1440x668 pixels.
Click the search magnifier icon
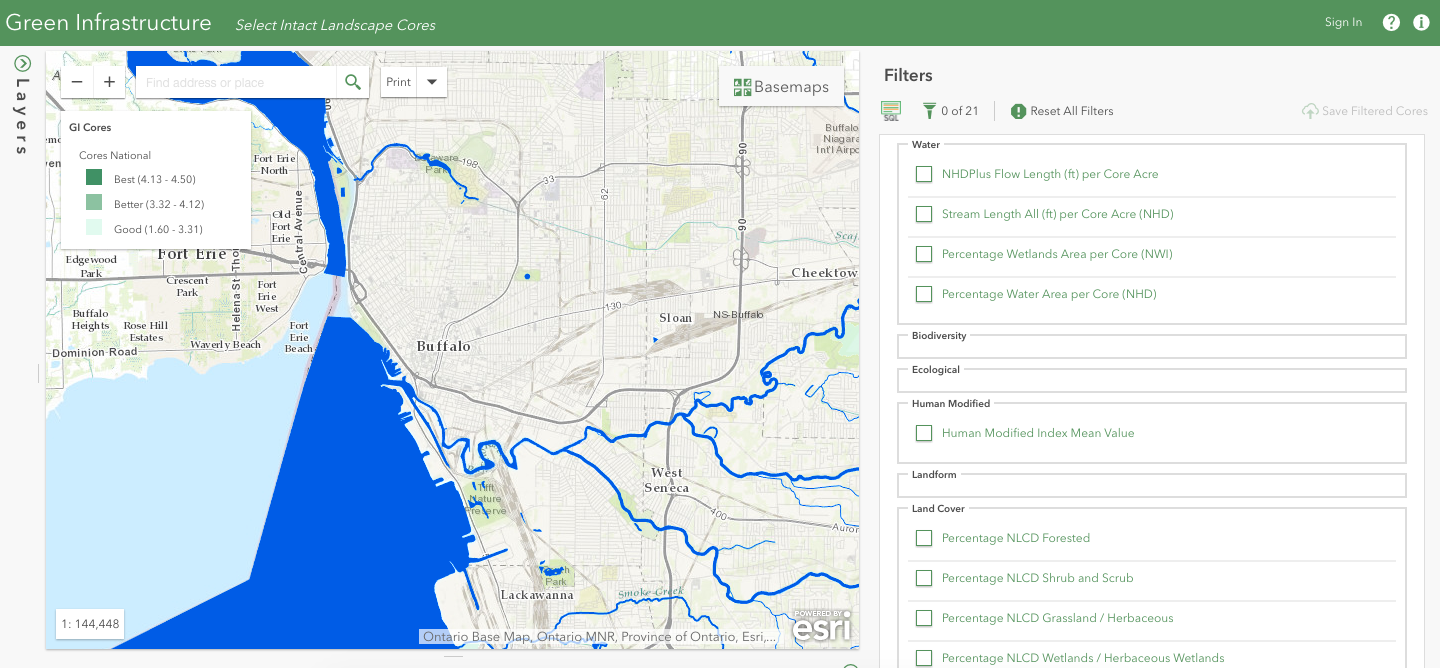(x=352, y=82)
